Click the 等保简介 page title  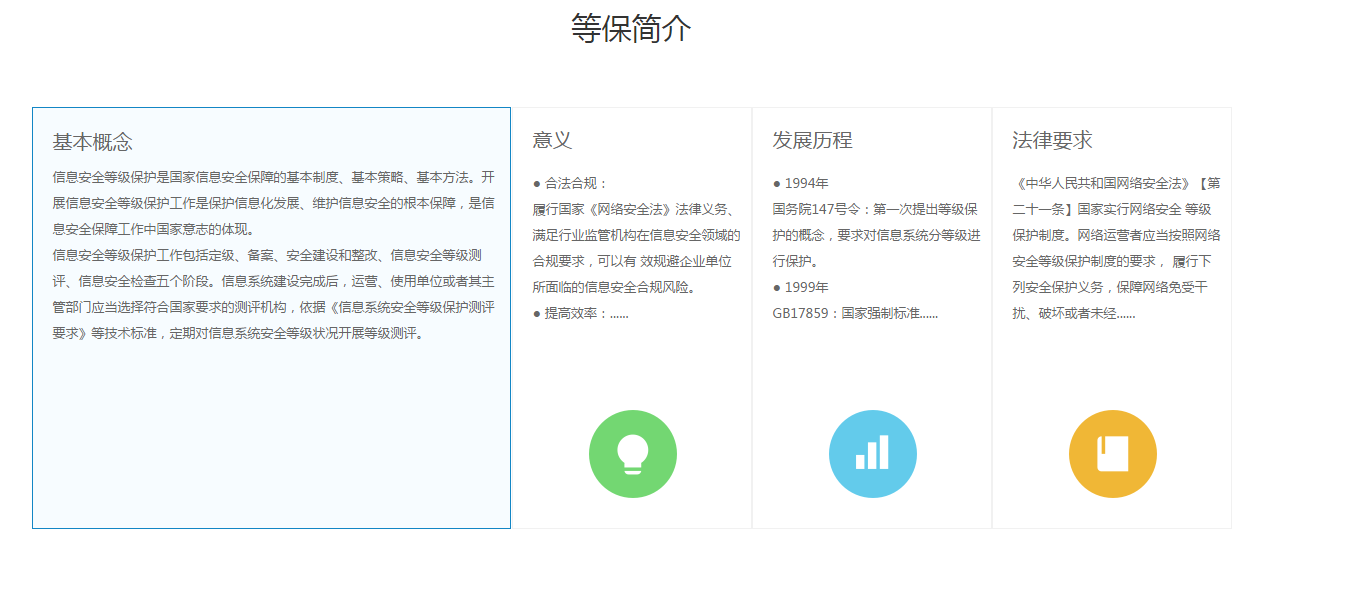pyautogui.click(x=631, y=28)
